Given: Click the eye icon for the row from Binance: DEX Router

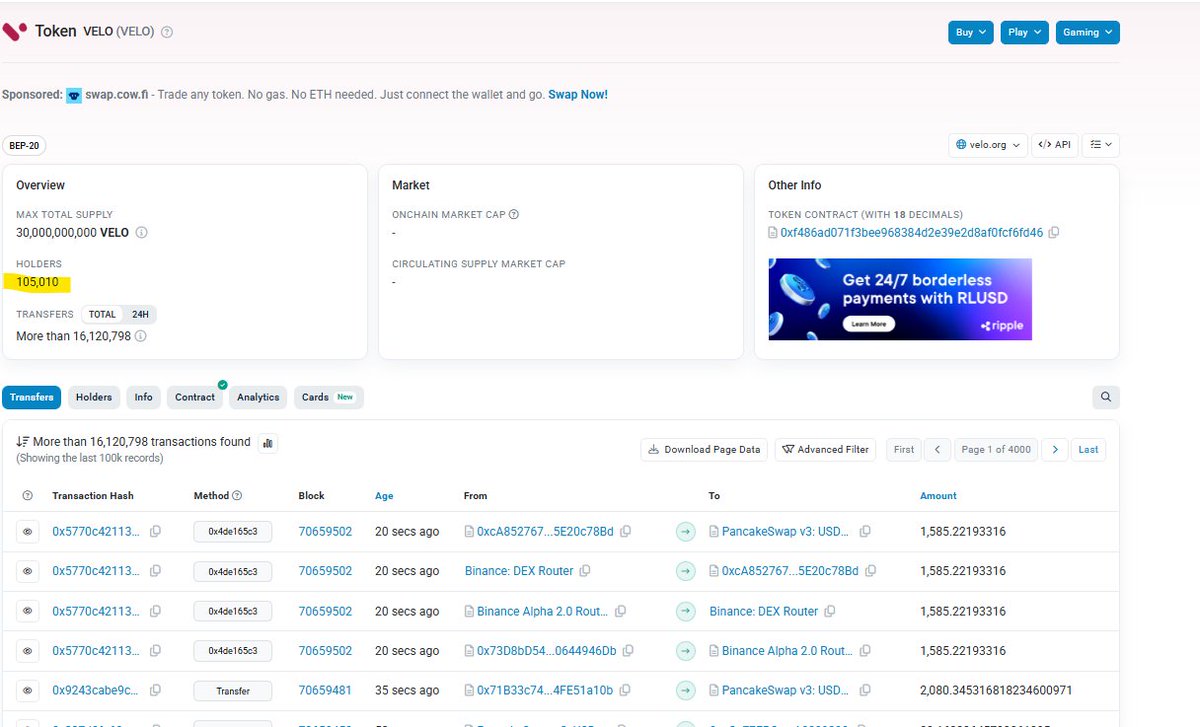Looking at the screenshot, I should coord(28,571).
